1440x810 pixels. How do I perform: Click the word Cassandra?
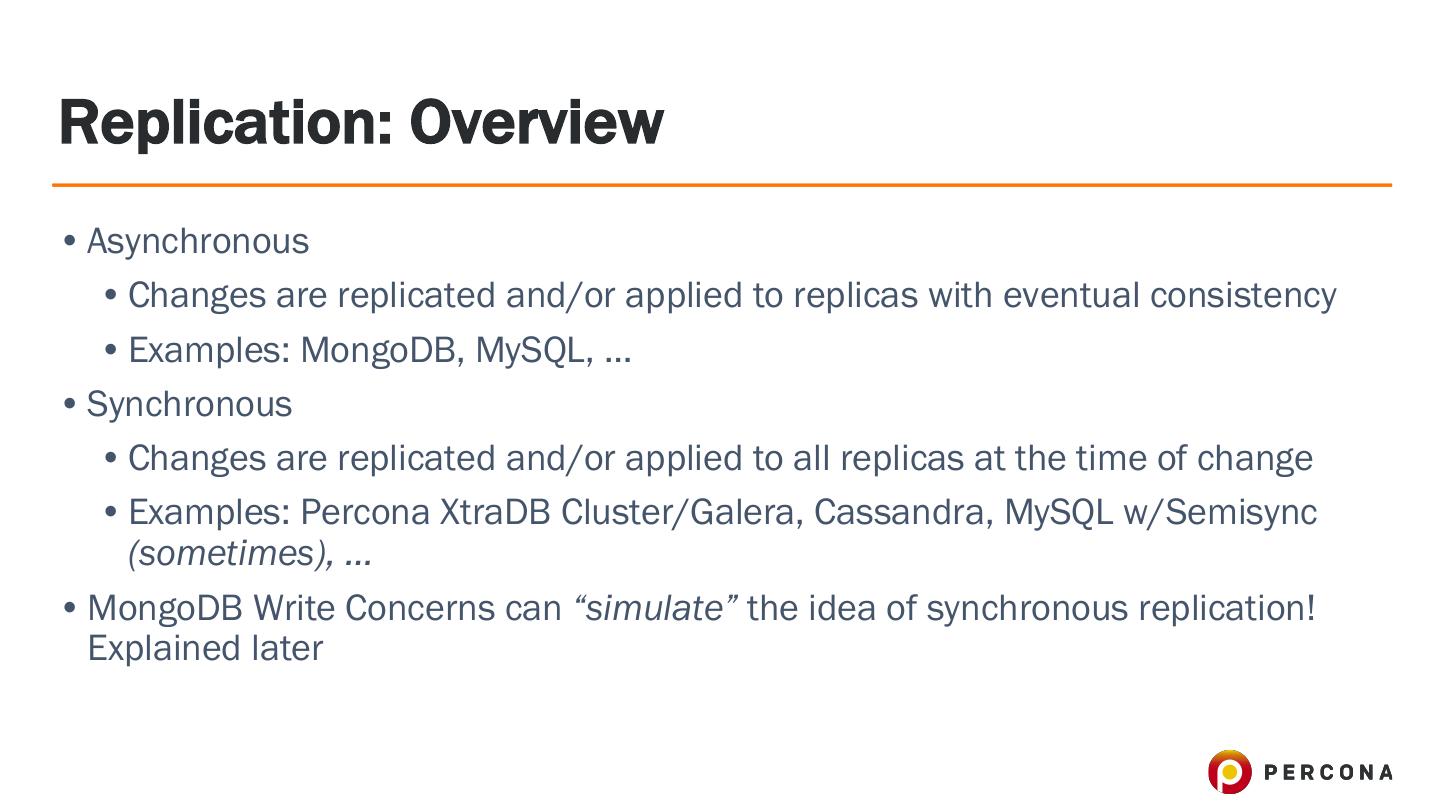[x=902, y=512]
